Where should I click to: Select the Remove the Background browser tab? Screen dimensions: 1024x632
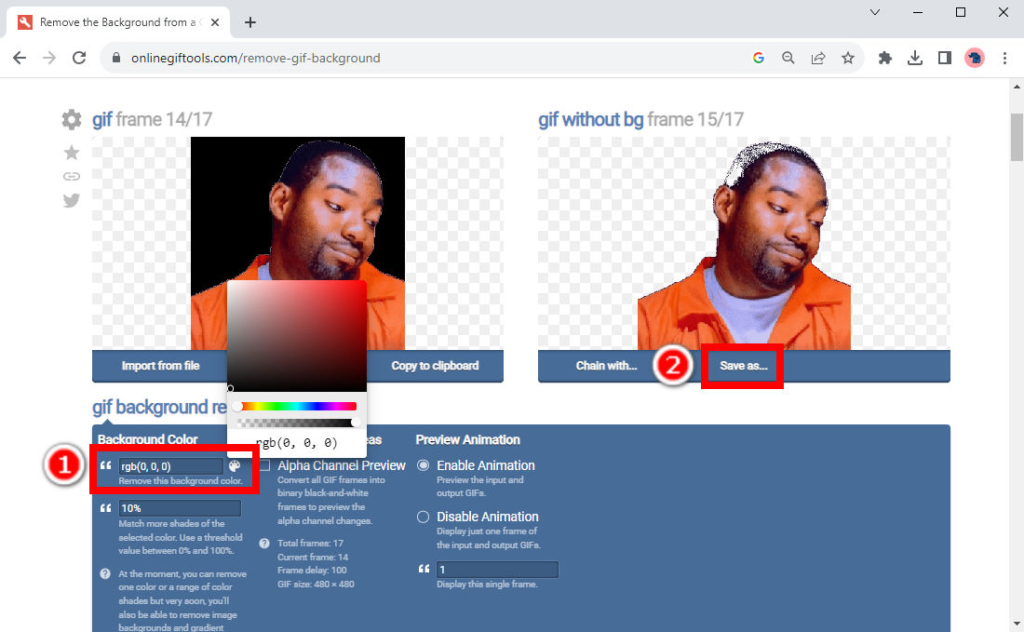(x=110, y=21)
